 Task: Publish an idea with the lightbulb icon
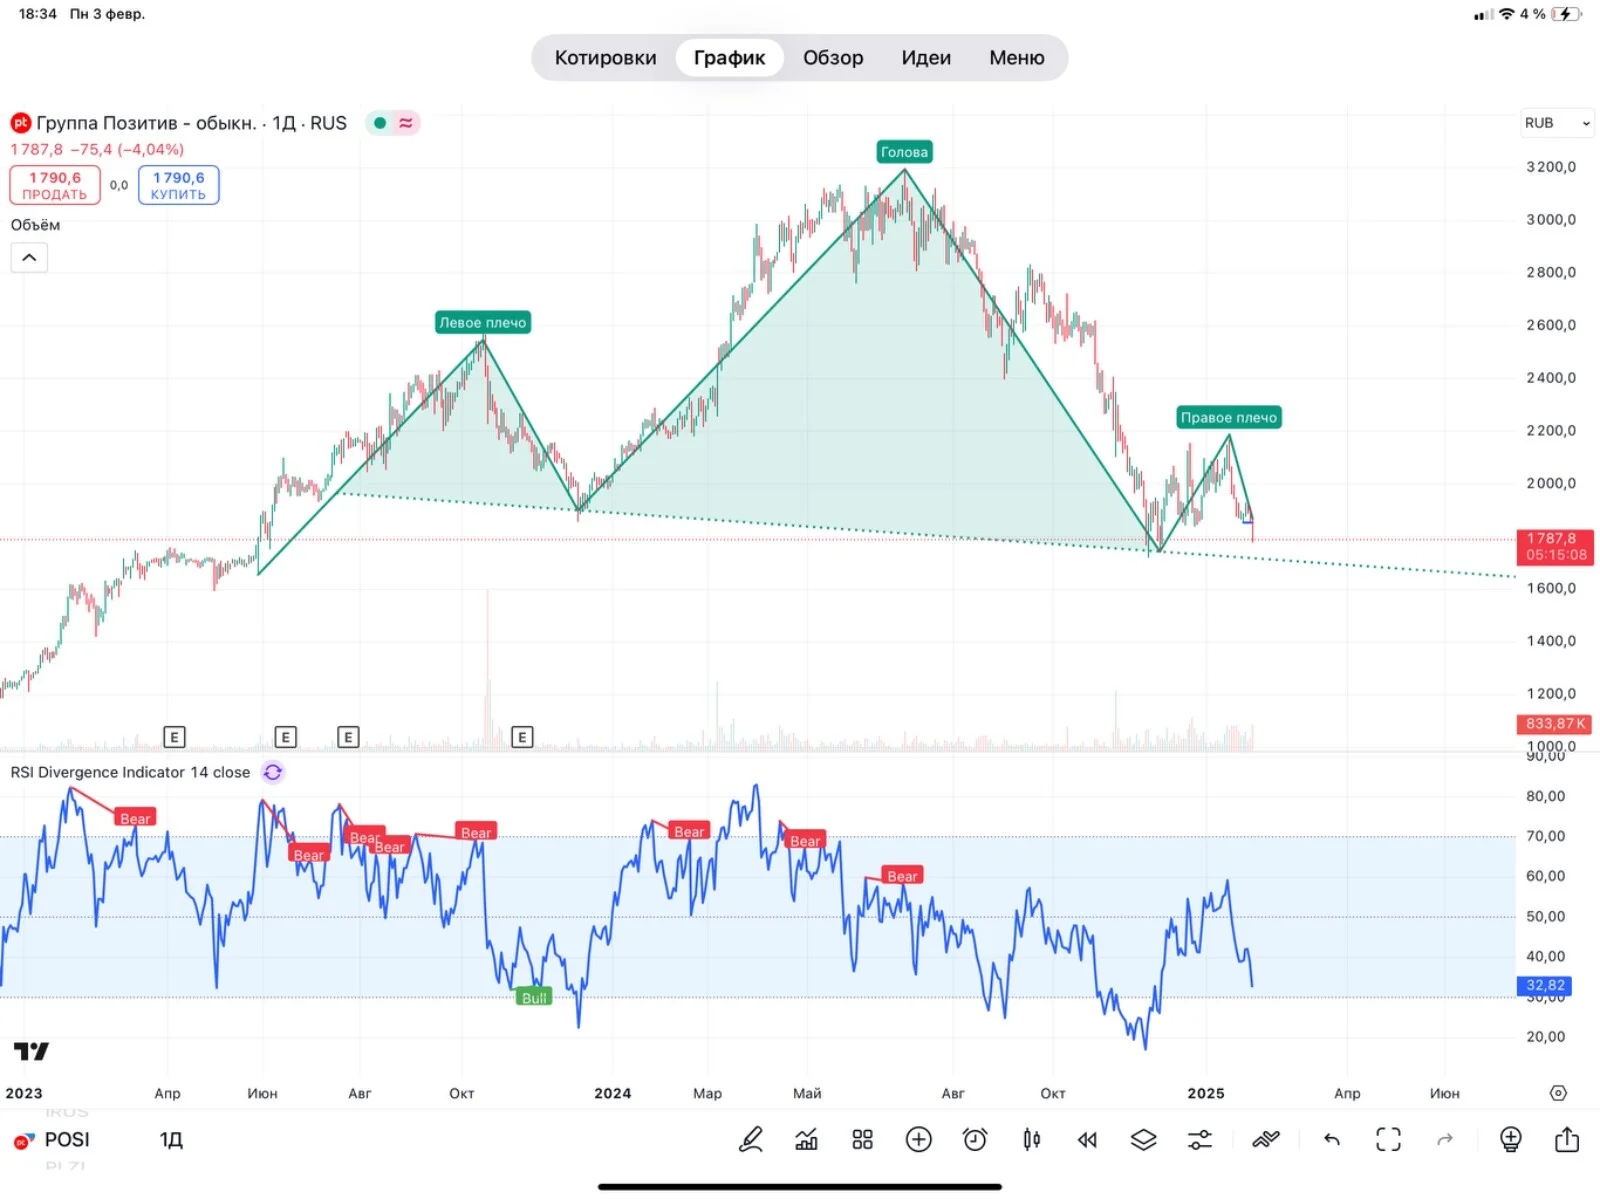pos(1510,1139)
